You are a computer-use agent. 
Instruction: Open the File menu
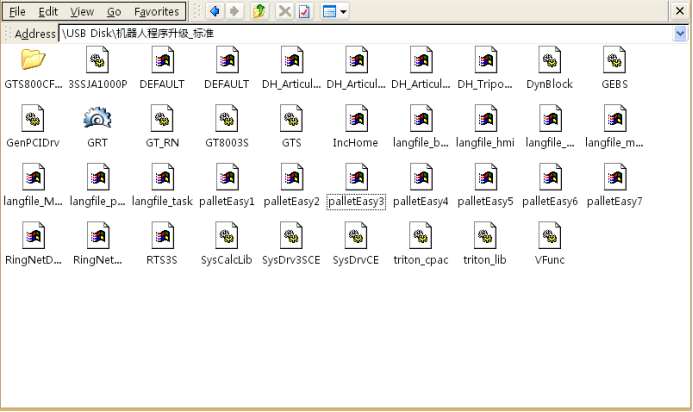pyautogui.click(x=17, y=11)
